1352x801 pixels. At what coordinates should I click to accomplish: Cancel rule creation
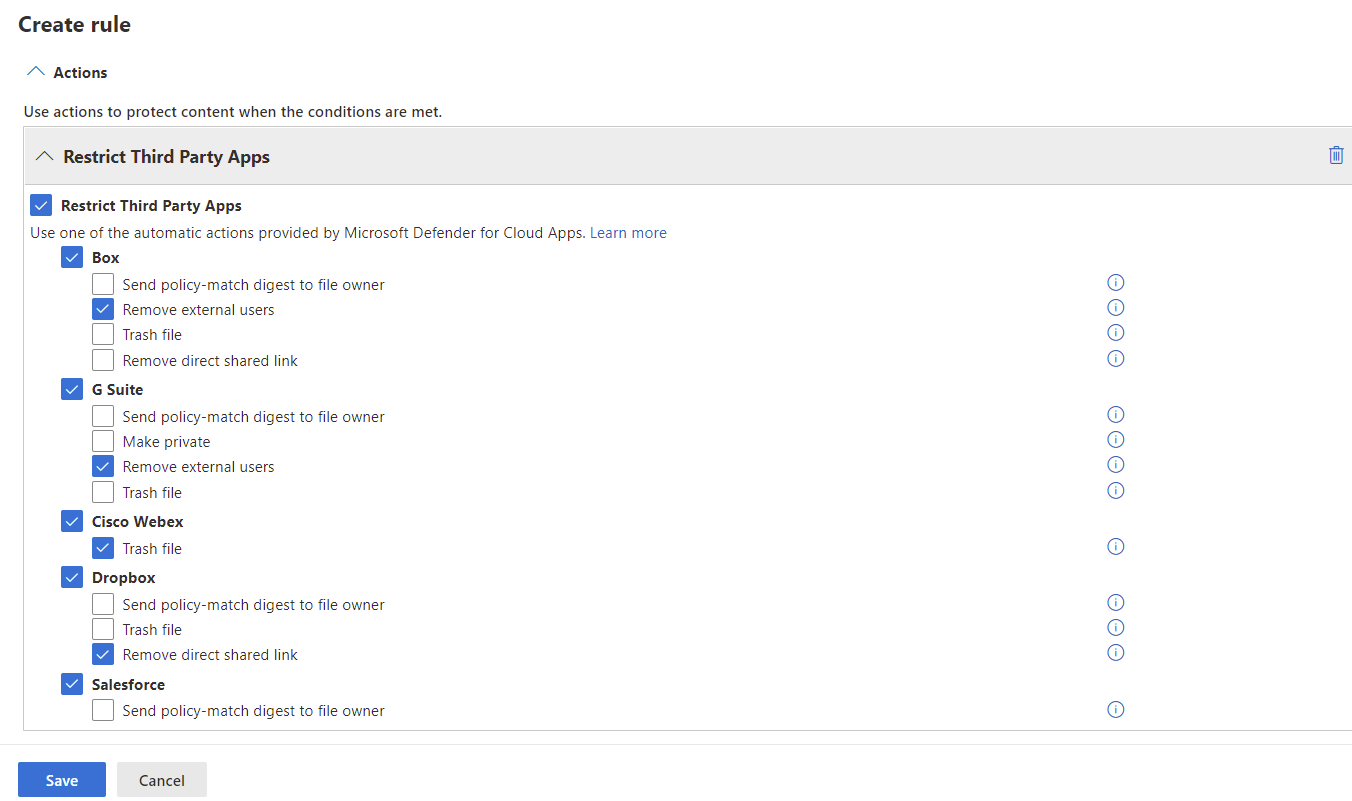[162, 780]
